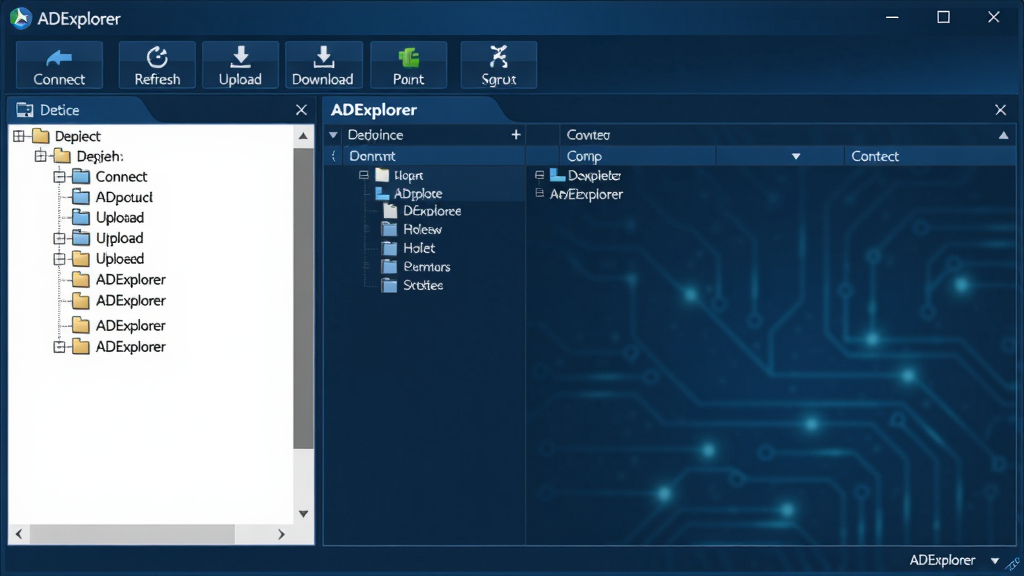Select the Roleaw tree item
The image size is (1024, 576).
[x=423, y=229]
